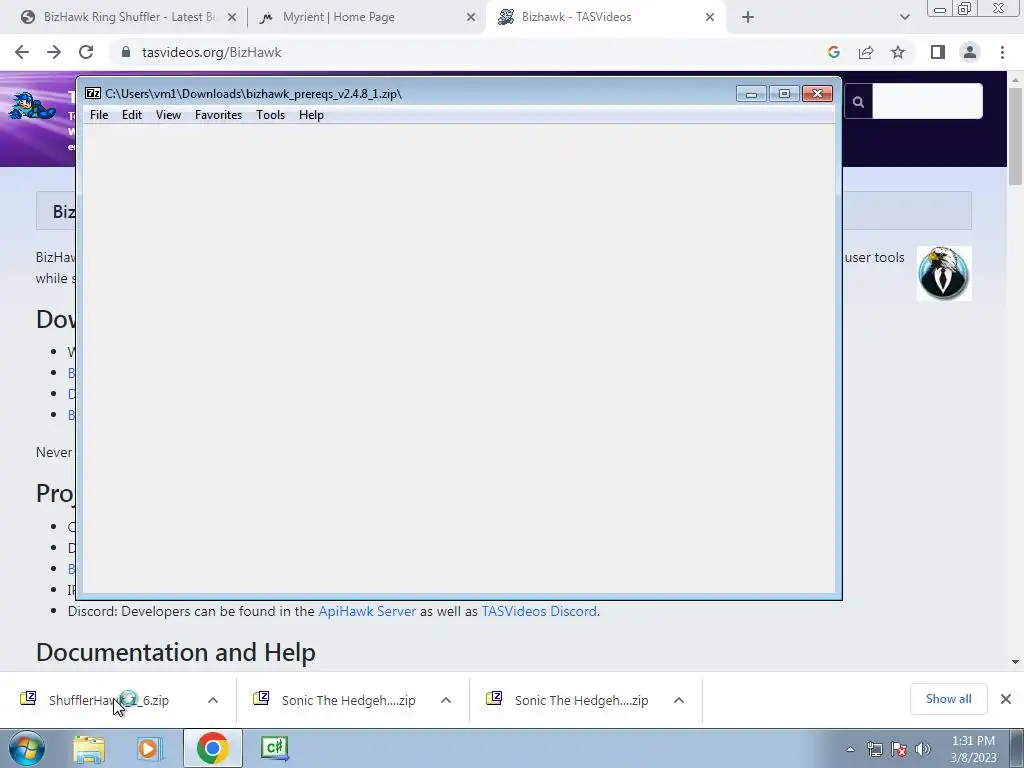
Task: Expand options for first Sonic zip download
Action: click(446, 700)
